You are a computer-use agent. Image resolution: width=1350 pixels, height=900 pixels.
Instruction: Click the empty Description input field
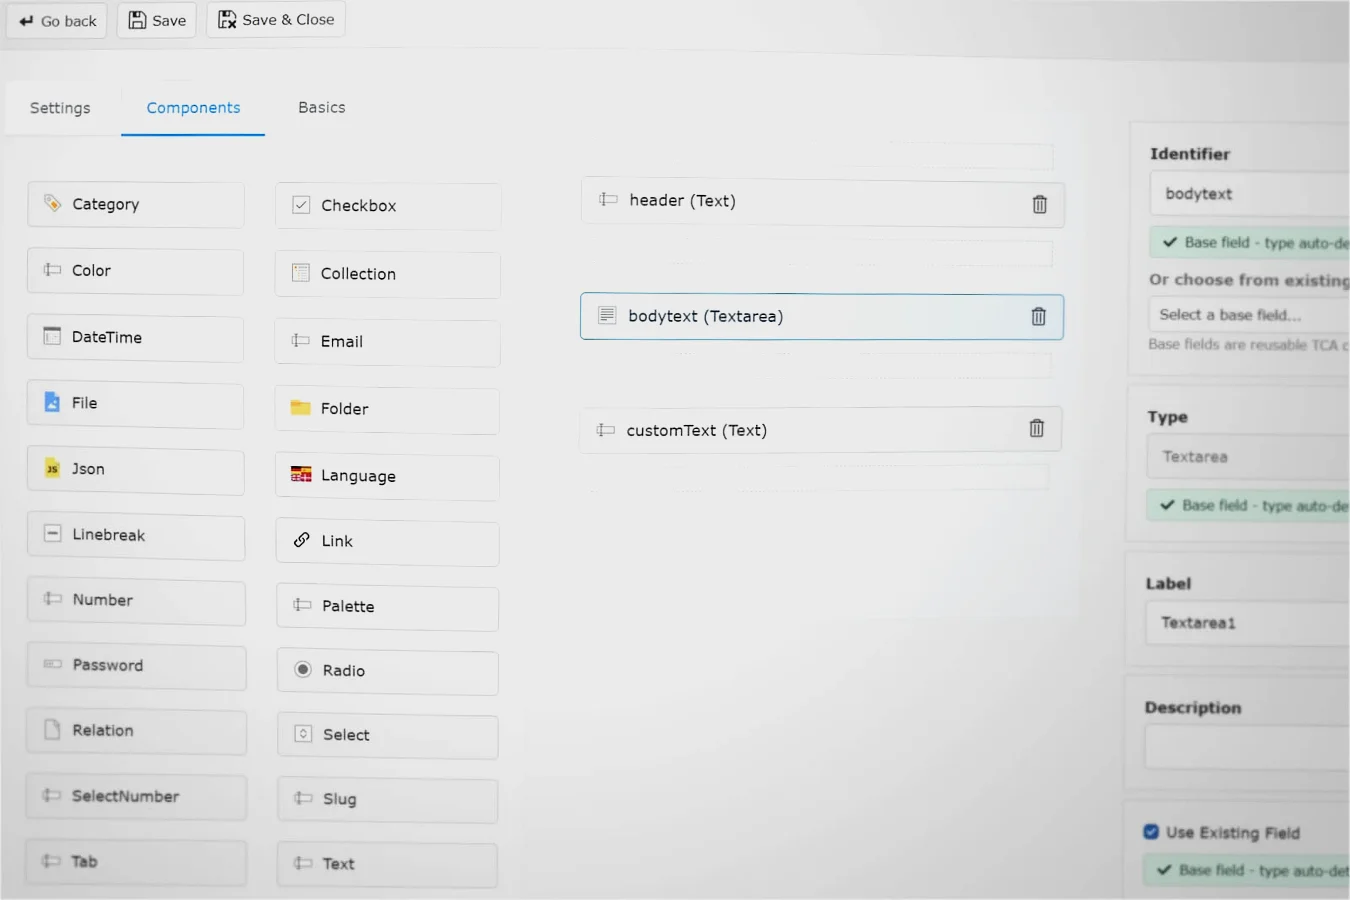pyautogui.click(x=1247, y=747)
